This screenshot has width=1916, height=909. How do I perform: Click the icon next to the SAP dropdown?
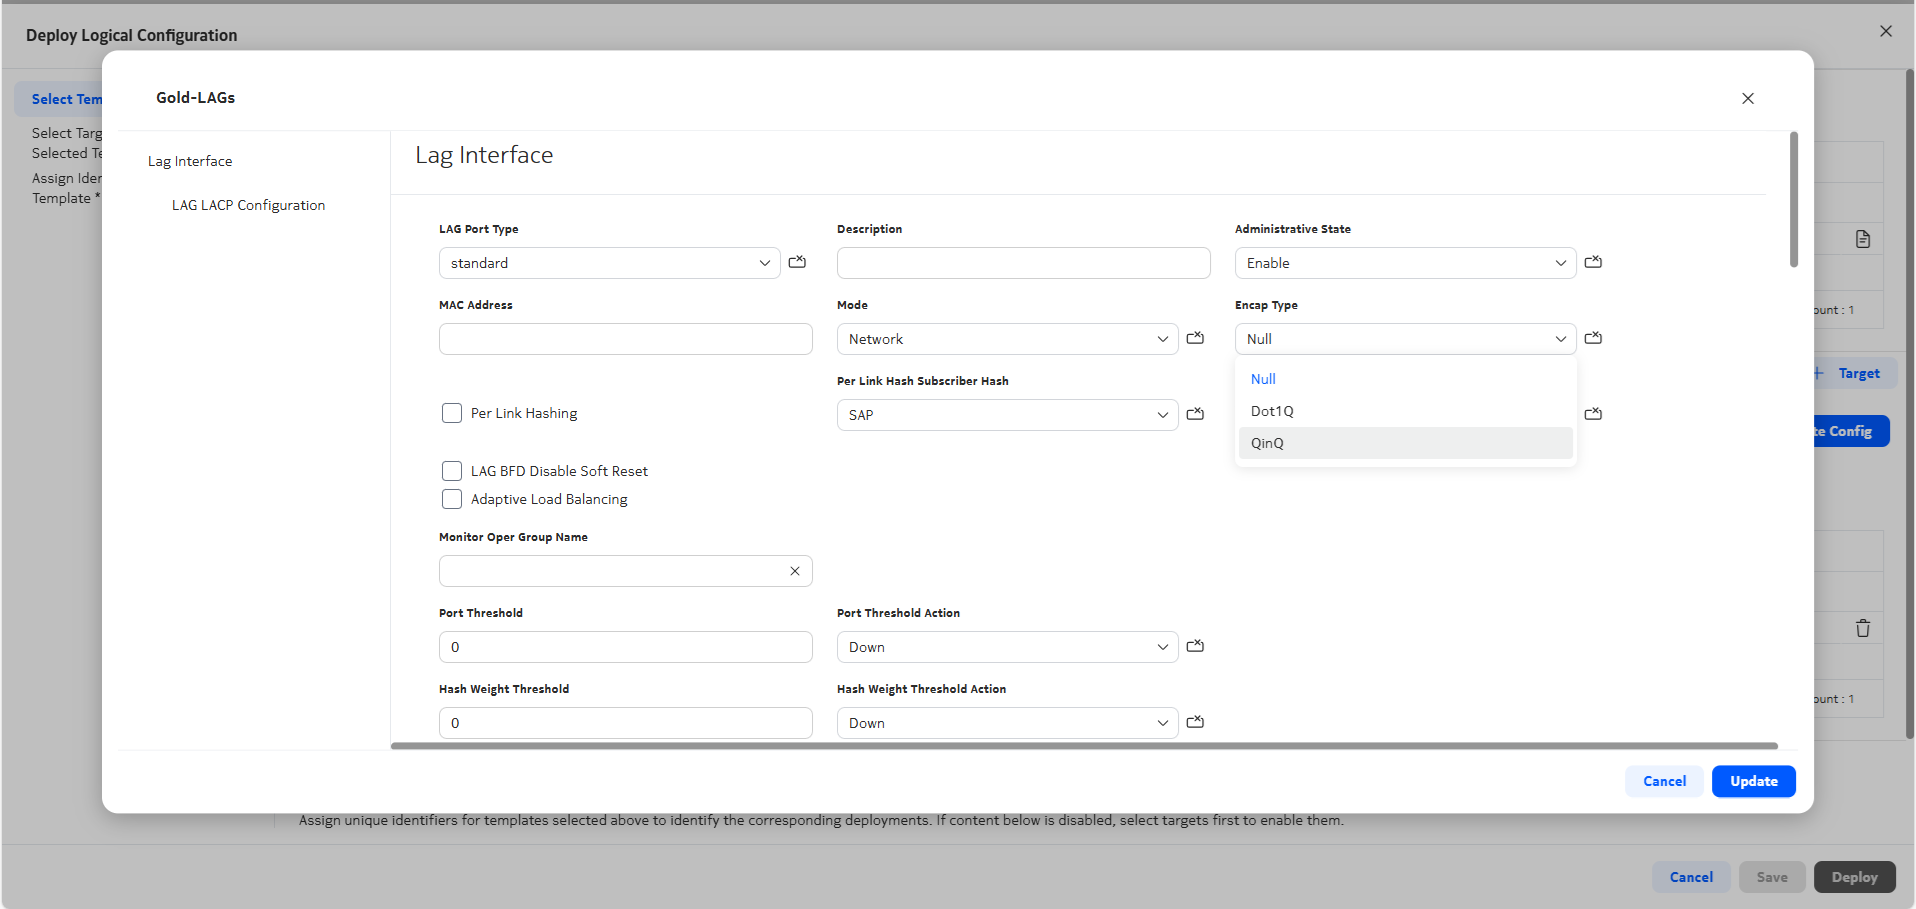tap(1195, 414)
